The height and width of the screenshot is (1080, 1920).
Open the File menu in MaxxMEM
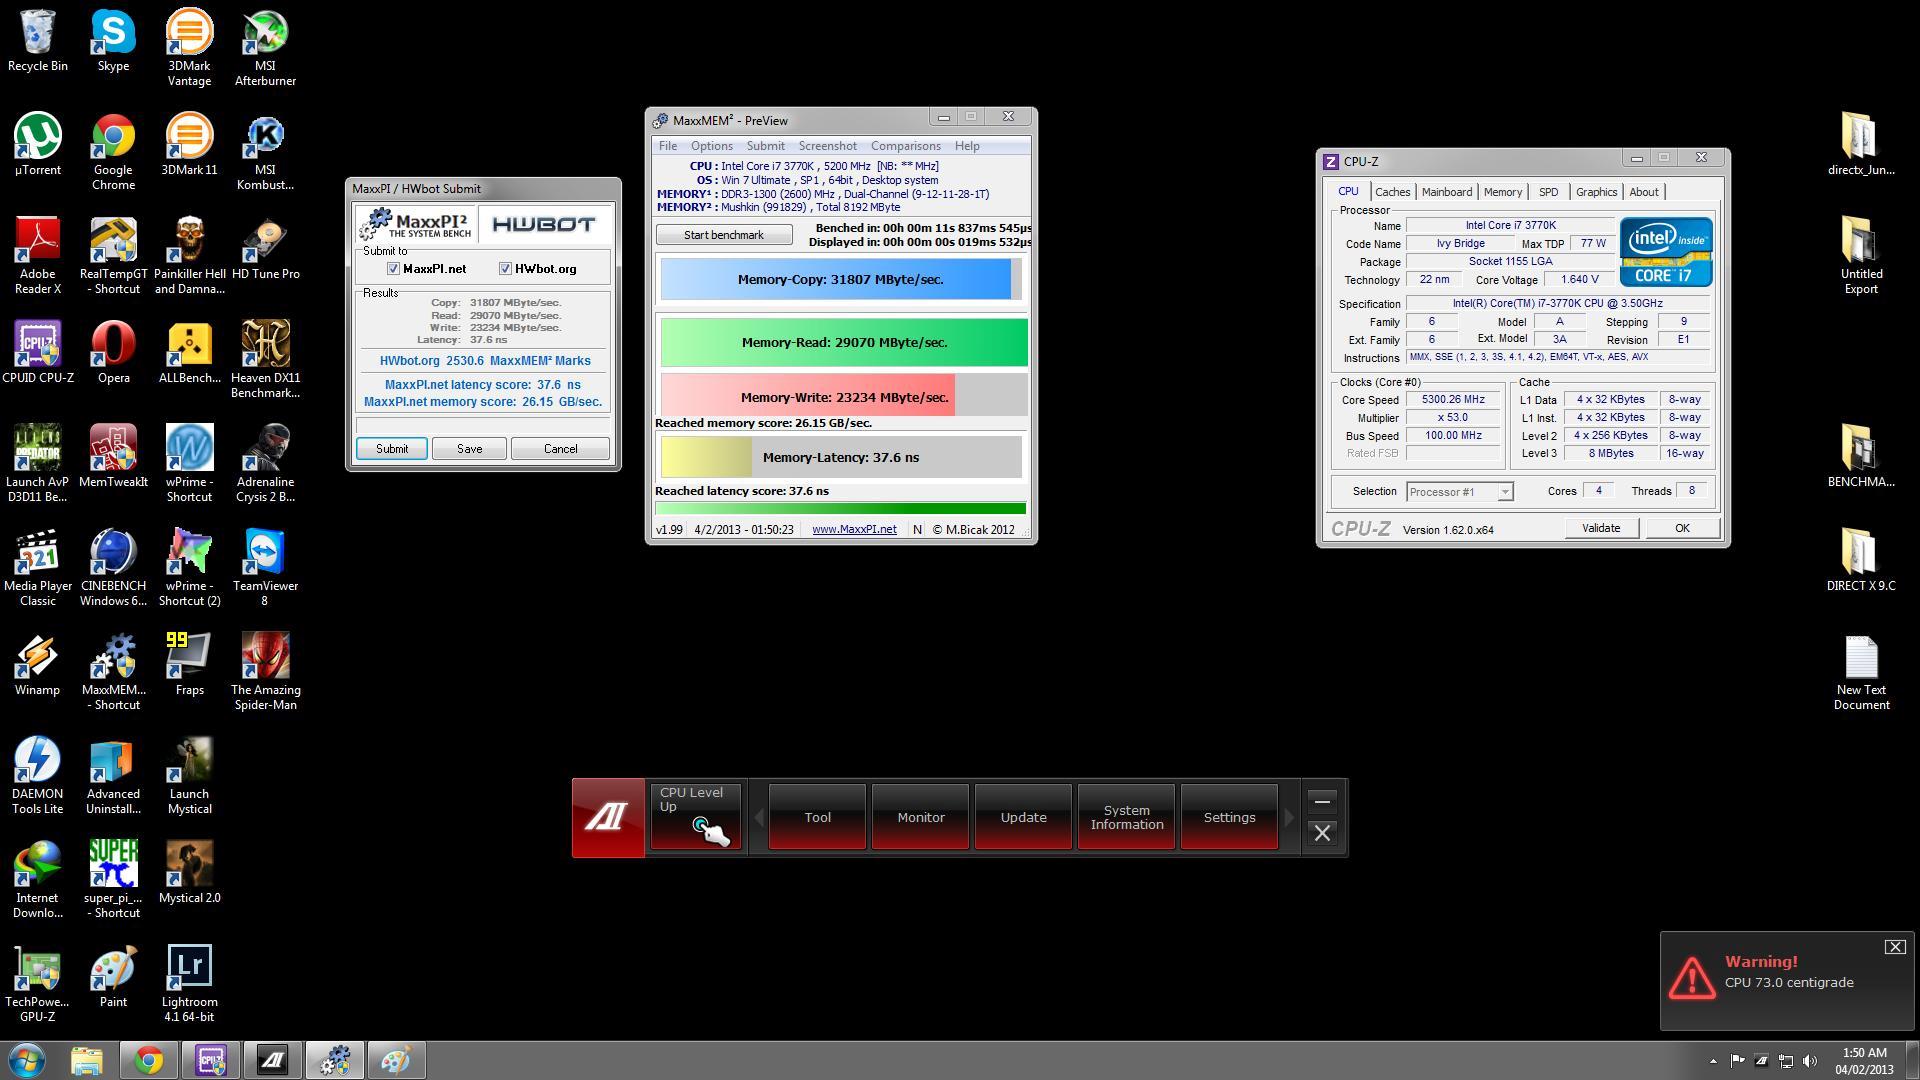(667, 146)
